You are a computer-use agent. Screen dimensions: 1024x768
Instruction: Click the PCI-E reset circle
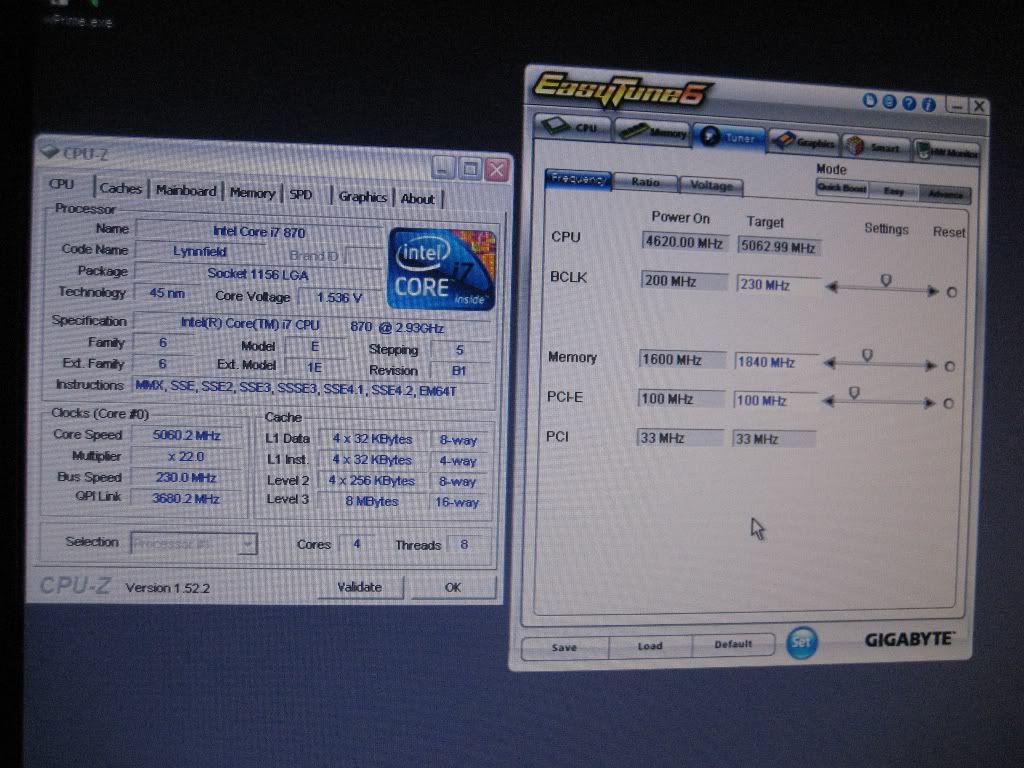point(948,404)
